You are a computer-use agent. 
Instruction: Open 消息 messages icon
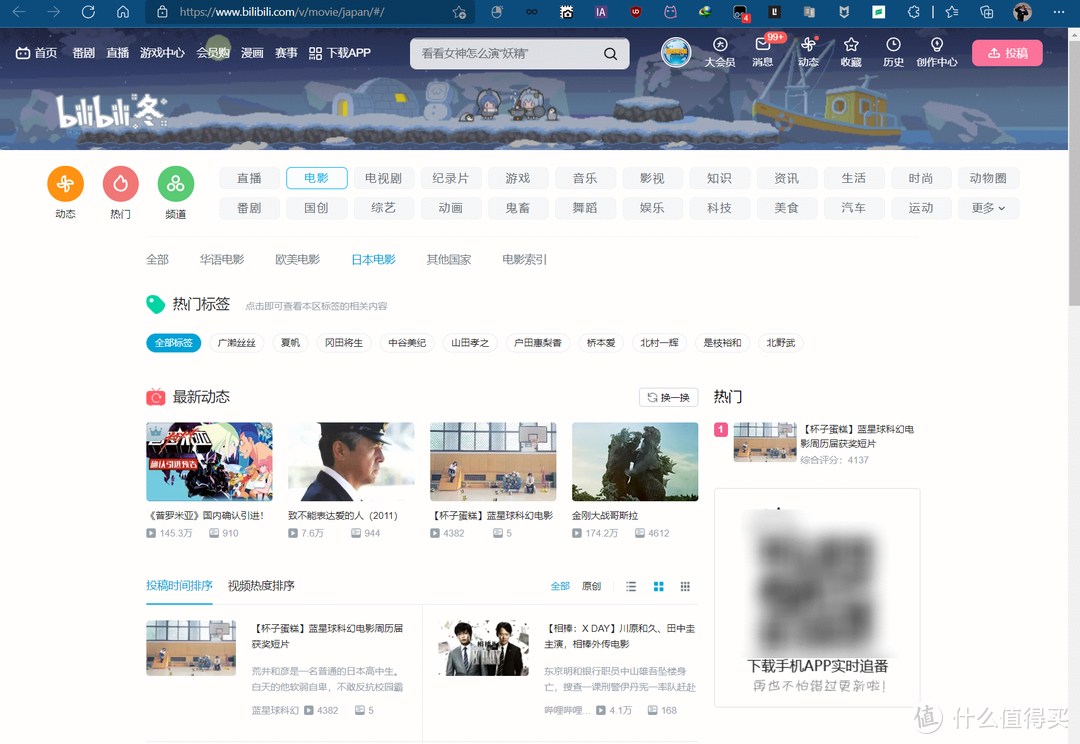pyautogui.click(x=762, y=52)
